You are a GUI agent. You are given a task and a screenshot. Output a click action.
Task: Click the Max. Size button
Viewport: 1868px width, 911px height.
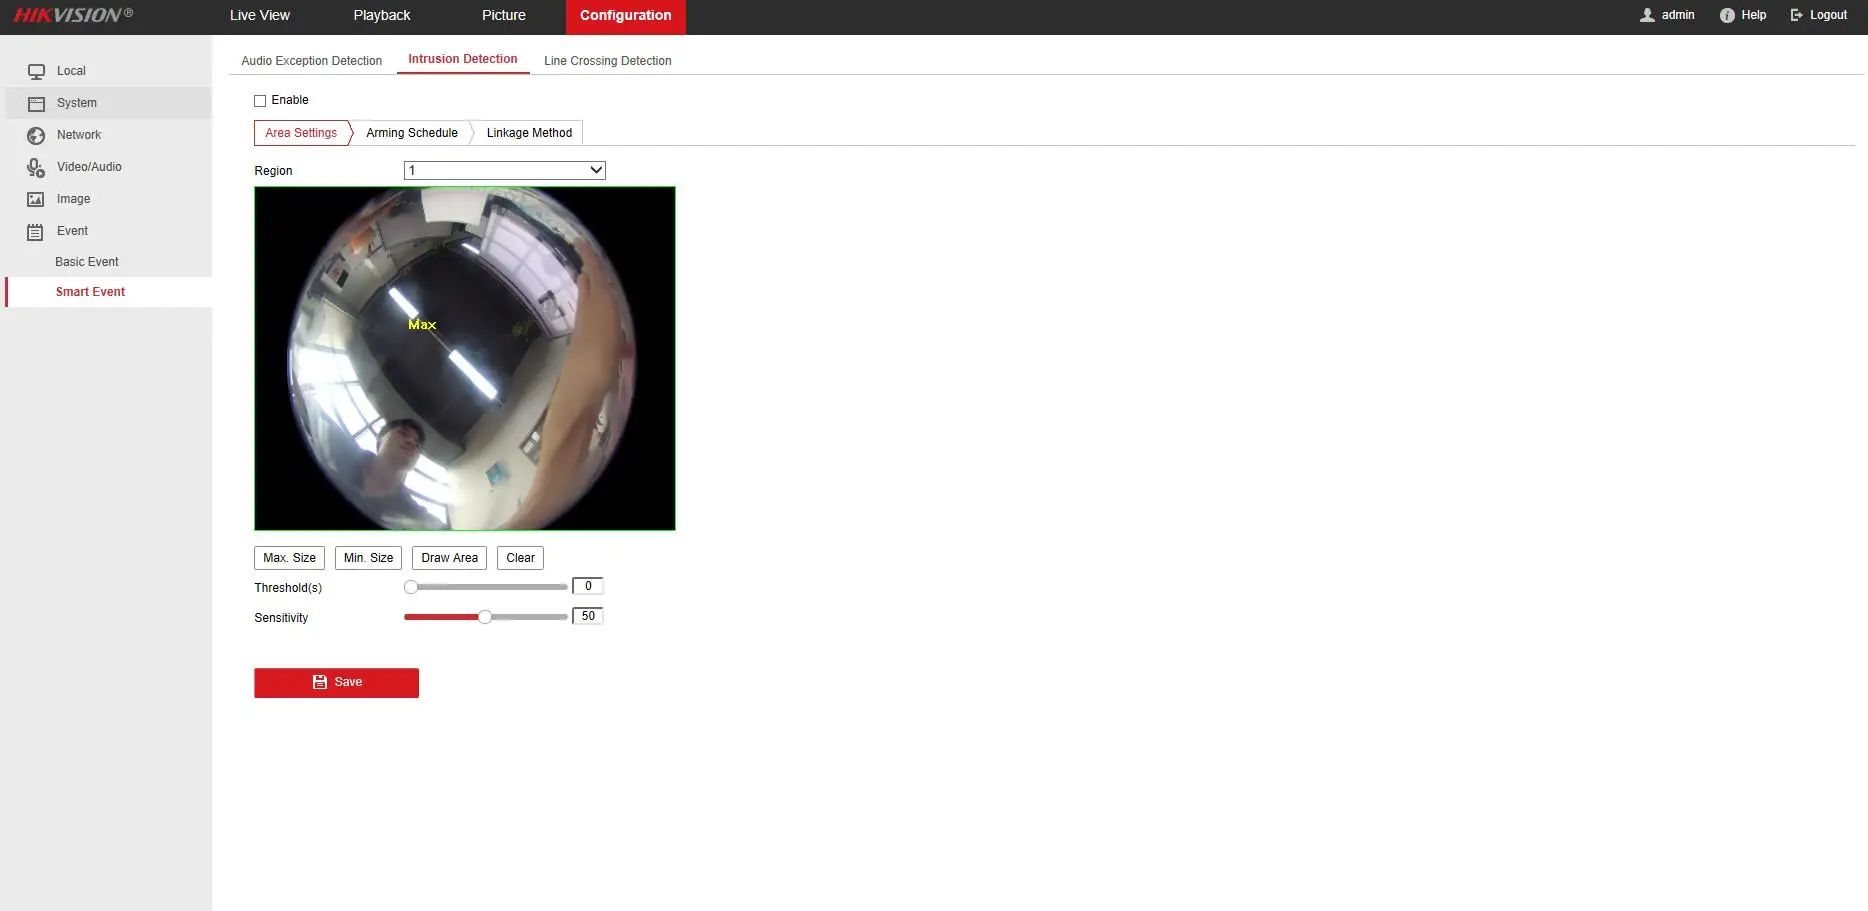[290, 558]
